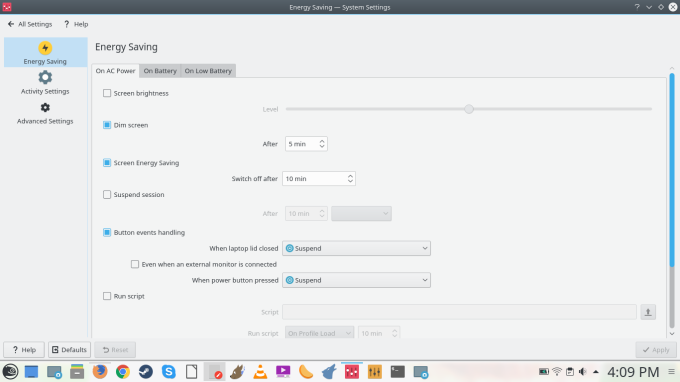Enable the Run script checkbox

click(x=107, y=296)
